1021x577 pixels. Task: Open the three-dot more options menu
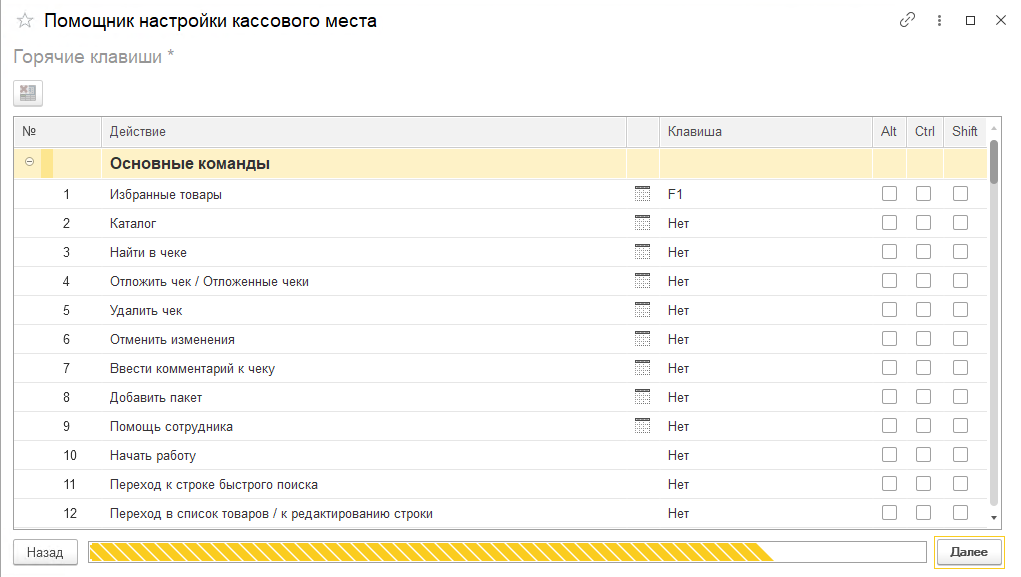tap(939, 20)
